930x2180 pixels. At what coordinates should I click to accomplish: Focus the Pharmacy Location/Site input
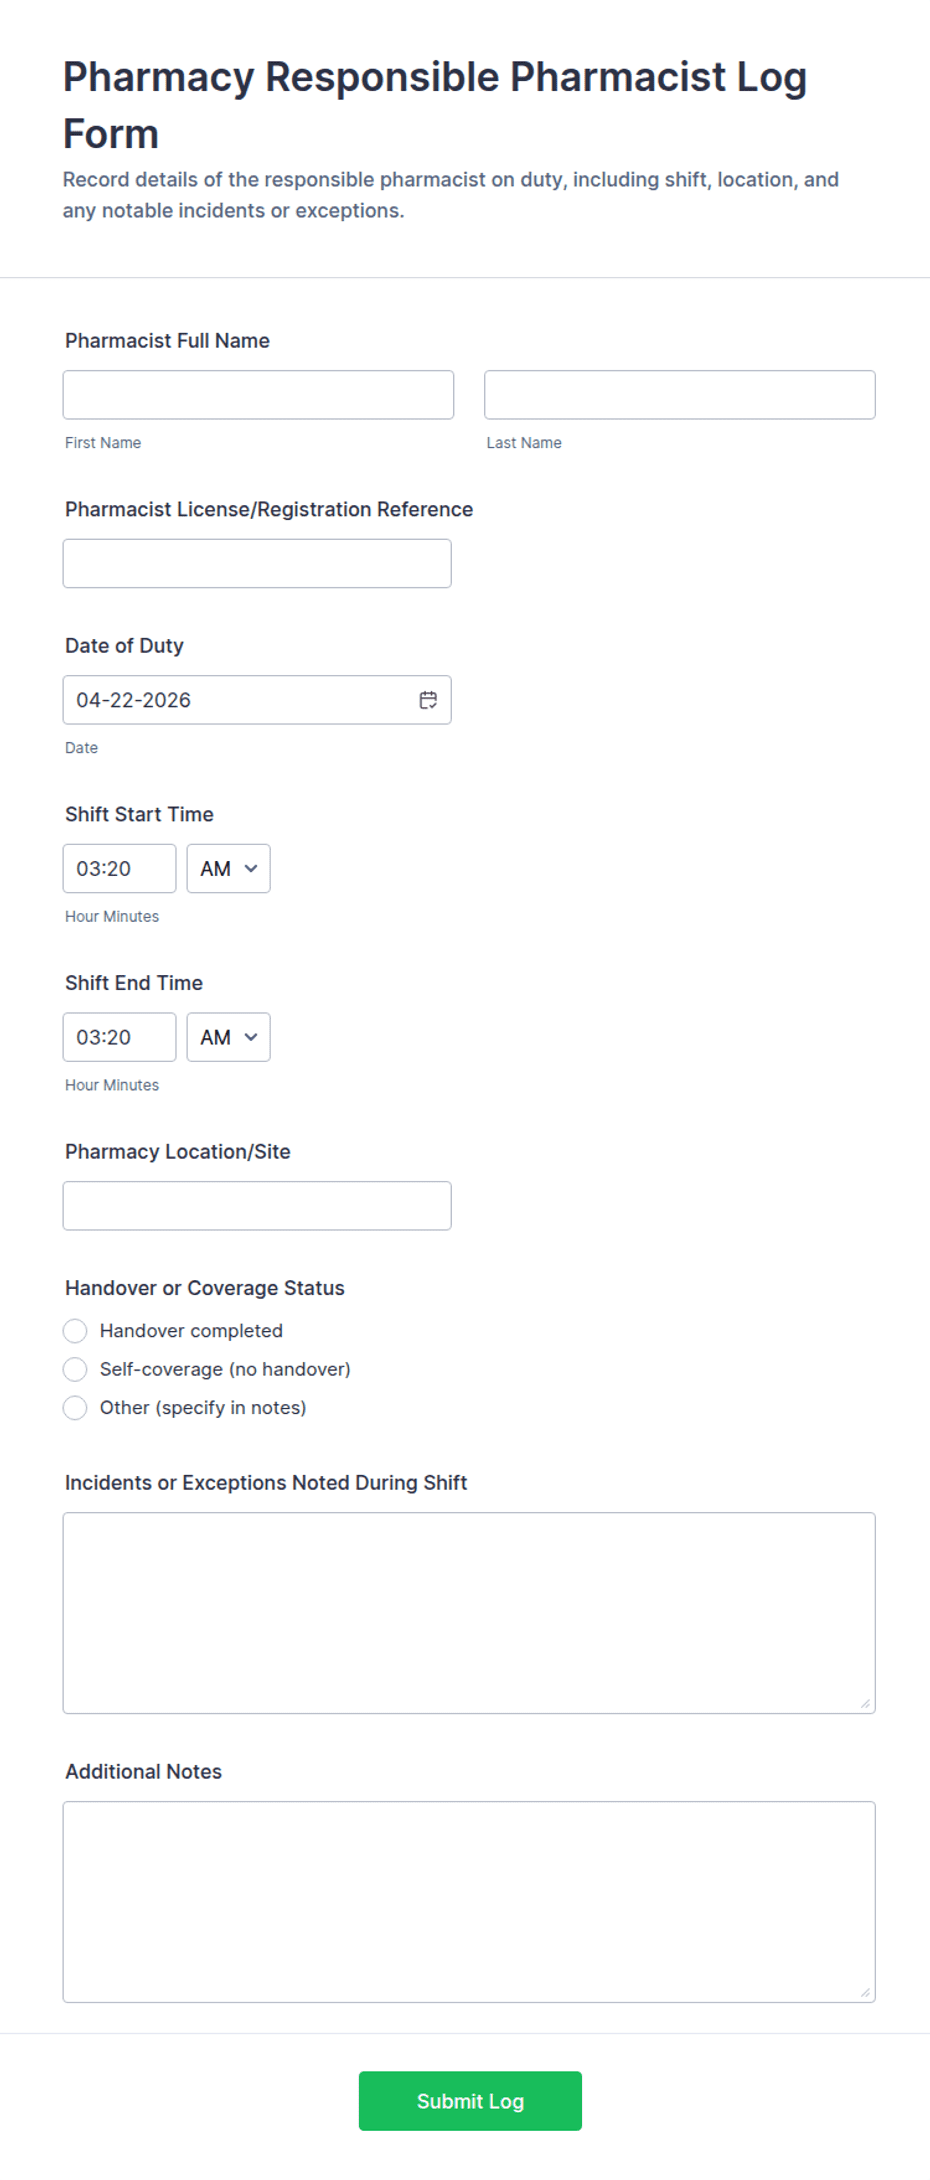coord(257,1206)
